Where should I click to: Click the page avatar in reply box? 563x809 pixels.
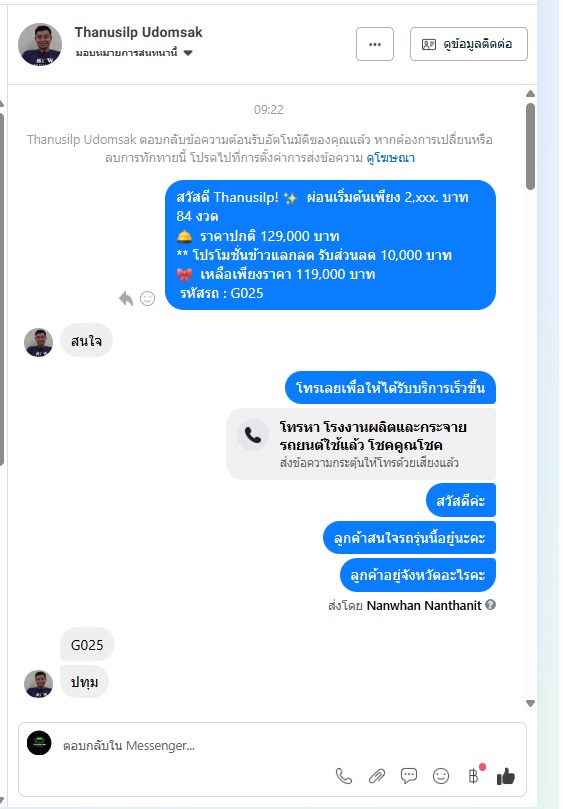coord(39,743)
